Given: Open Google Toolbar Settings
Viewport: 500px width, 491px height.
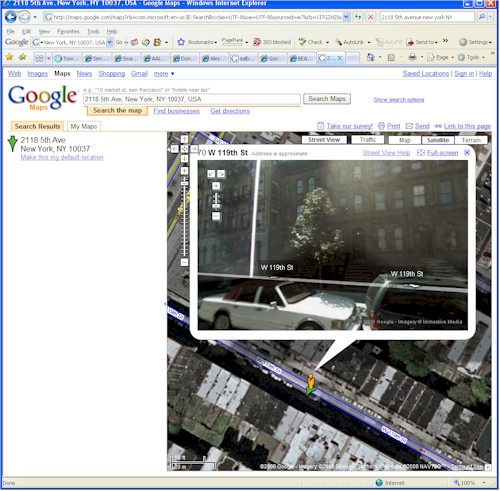Looking at the screenshot, I should (474, 42).
